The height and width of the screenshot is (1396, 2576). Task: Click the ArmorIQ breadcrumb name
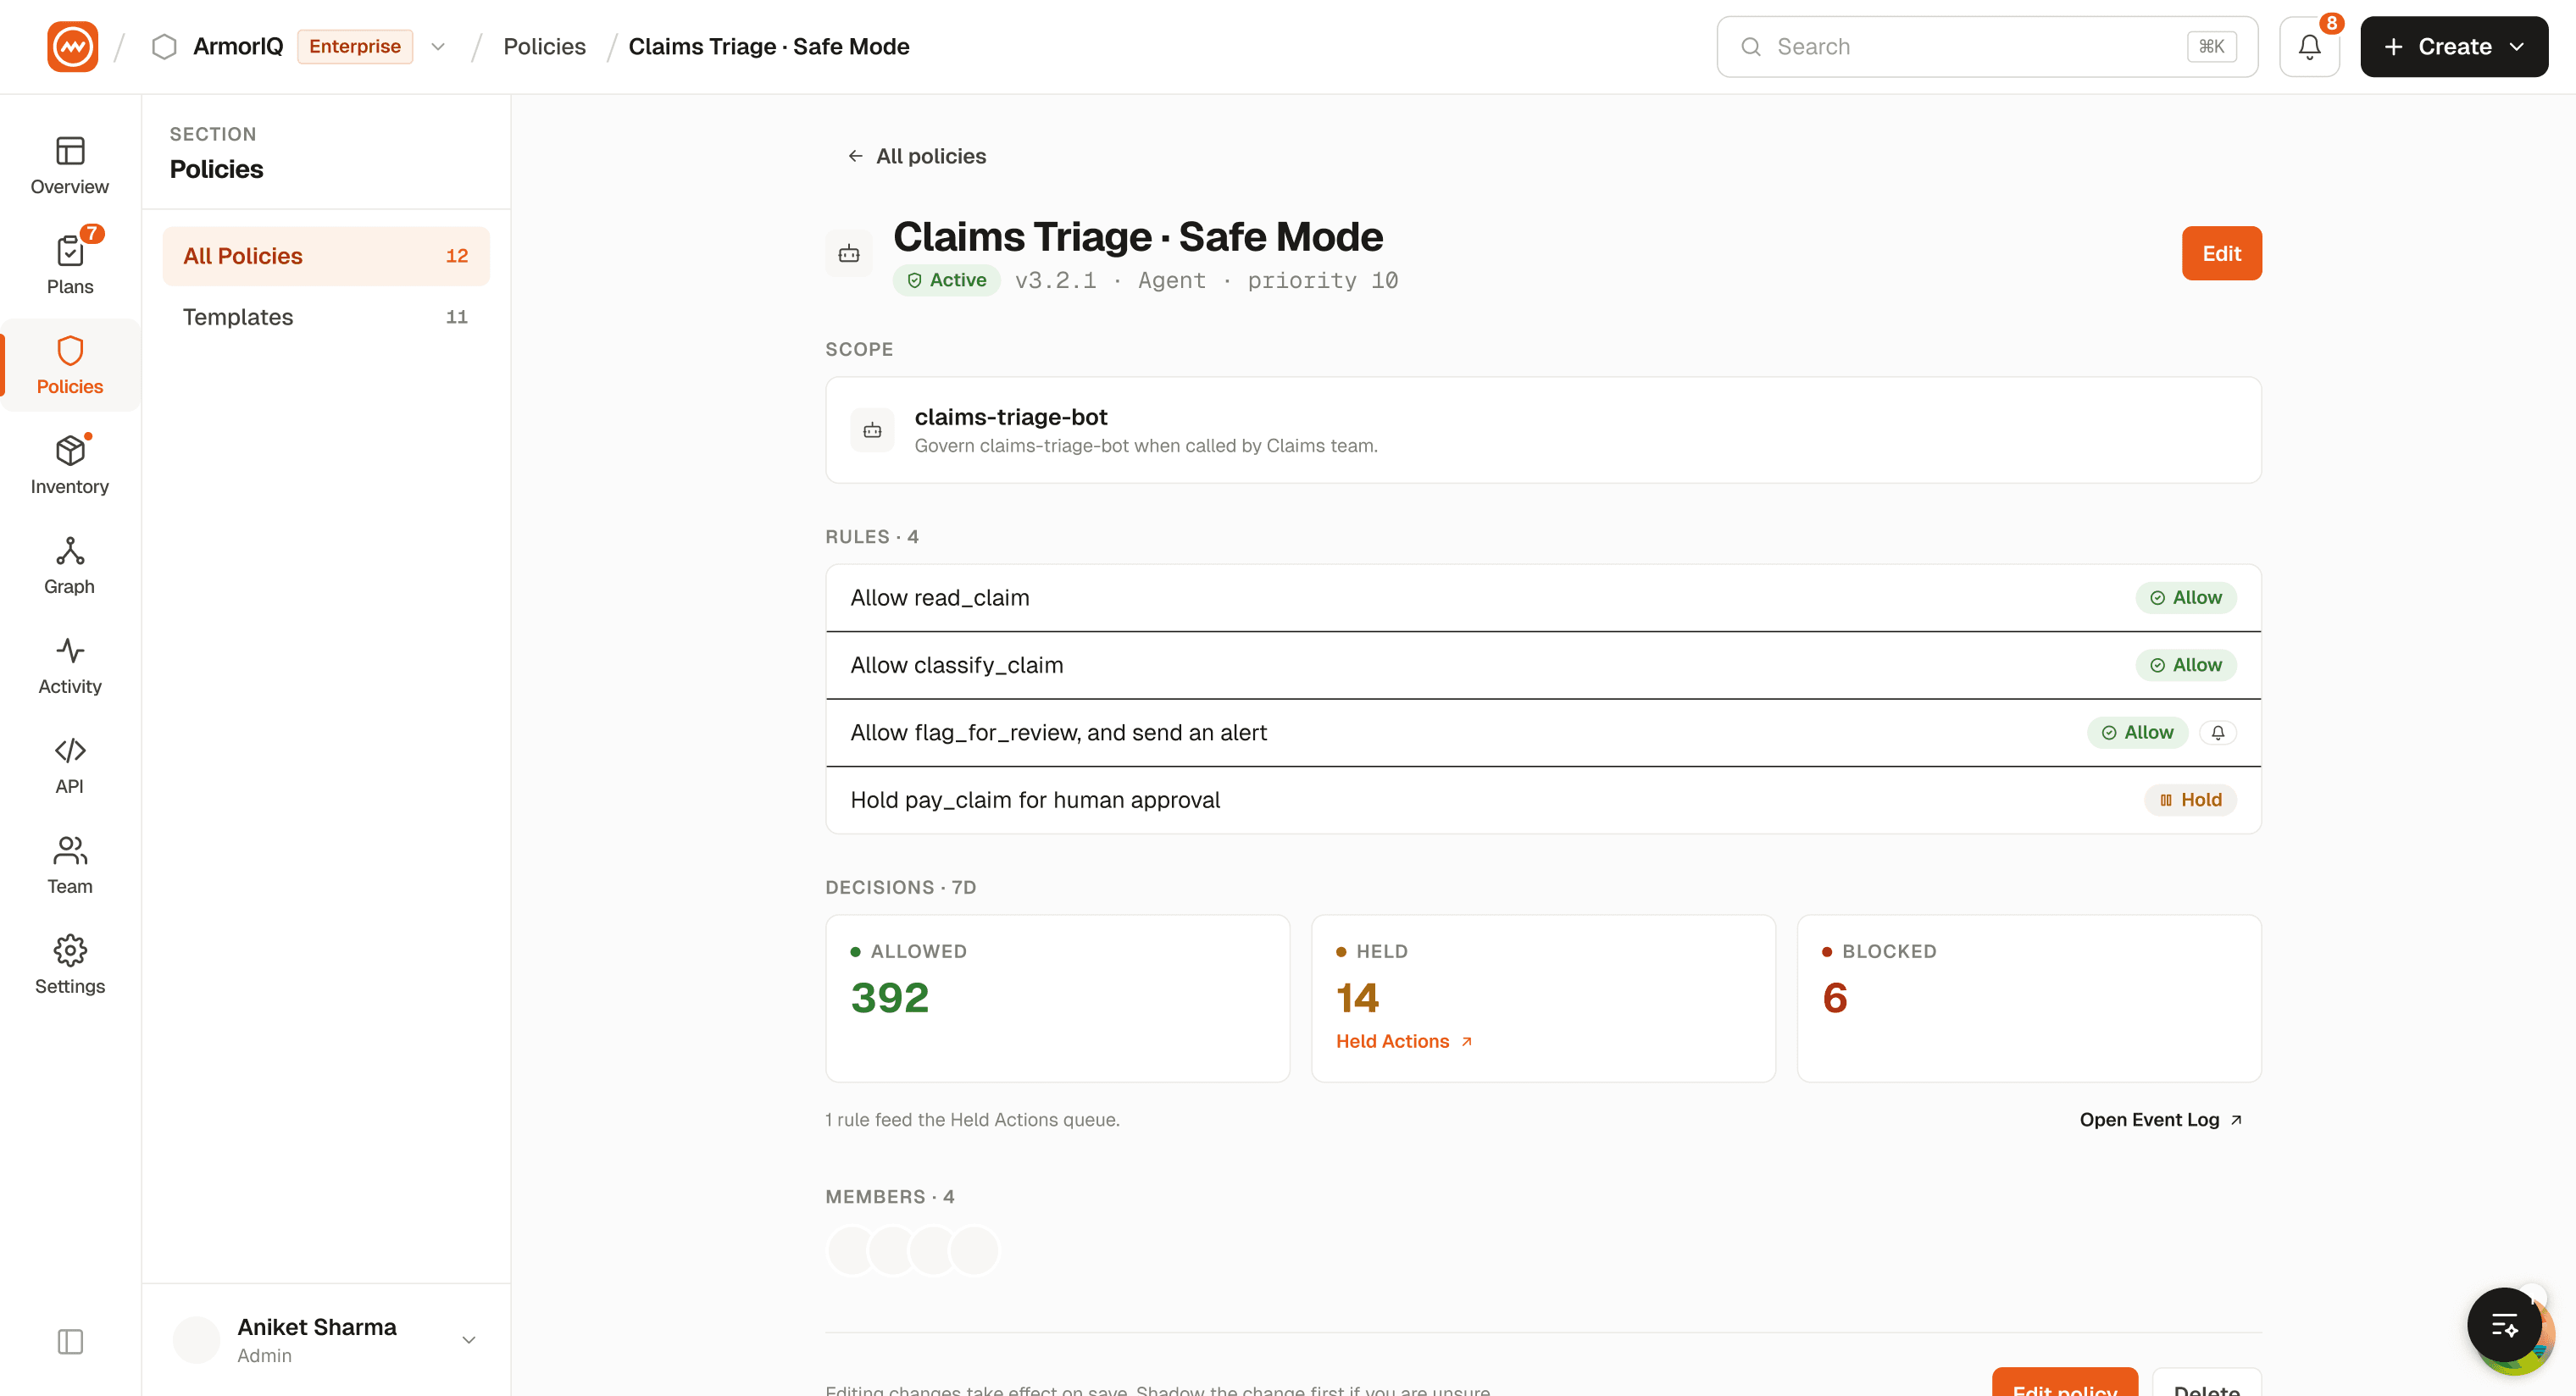[x=238, y=47]
